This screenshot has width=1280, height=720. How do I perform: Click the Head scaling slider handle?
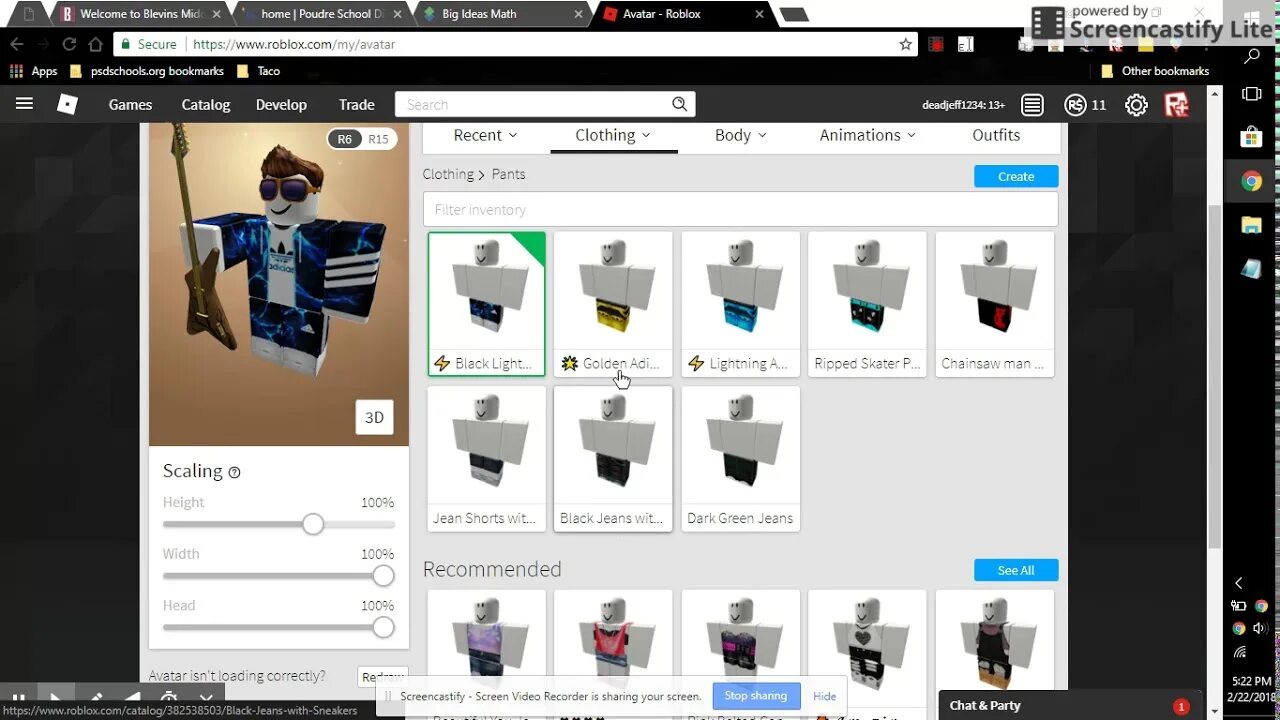[383, 627]
